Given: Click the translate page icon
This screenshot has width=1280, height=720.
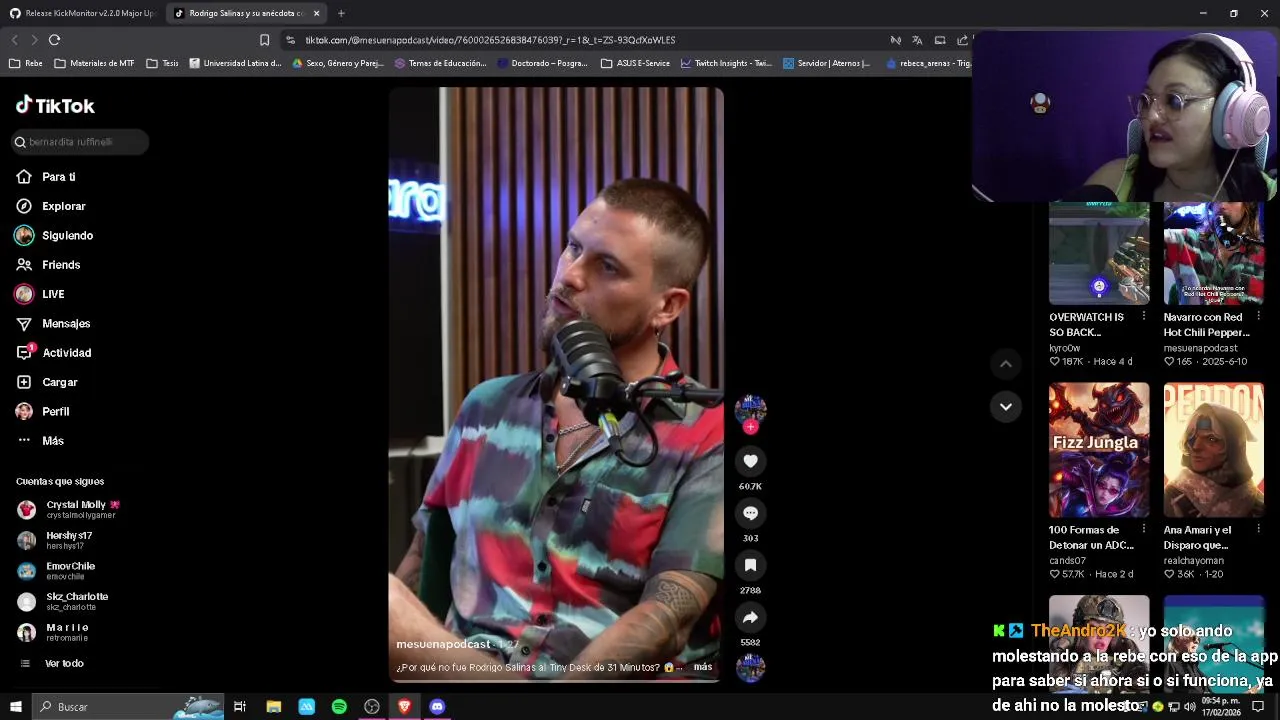Looking at the screenshot, I should [x=917, y=40].
